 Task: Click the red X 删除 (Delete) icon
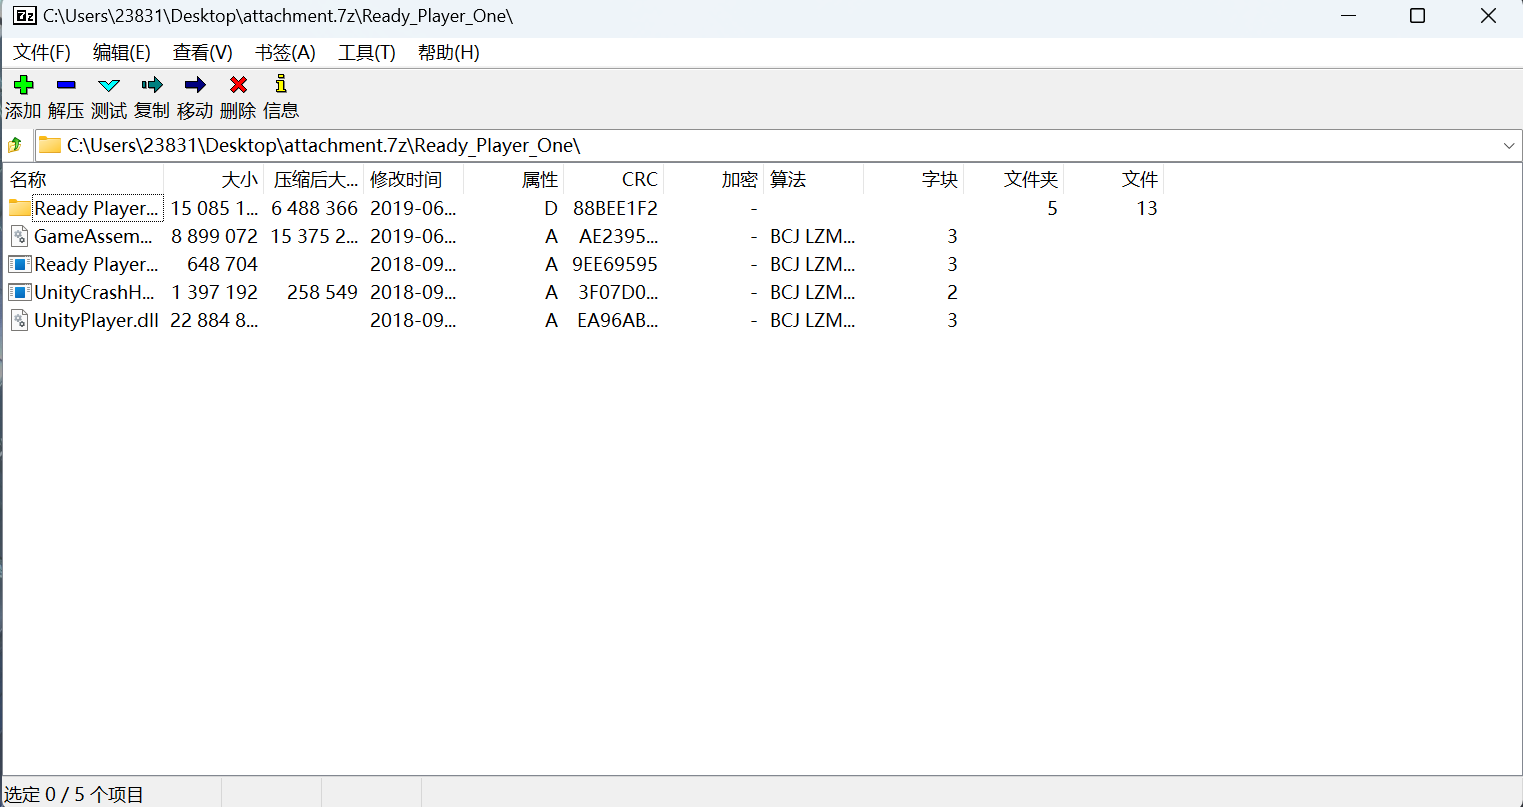coord(238,85)
